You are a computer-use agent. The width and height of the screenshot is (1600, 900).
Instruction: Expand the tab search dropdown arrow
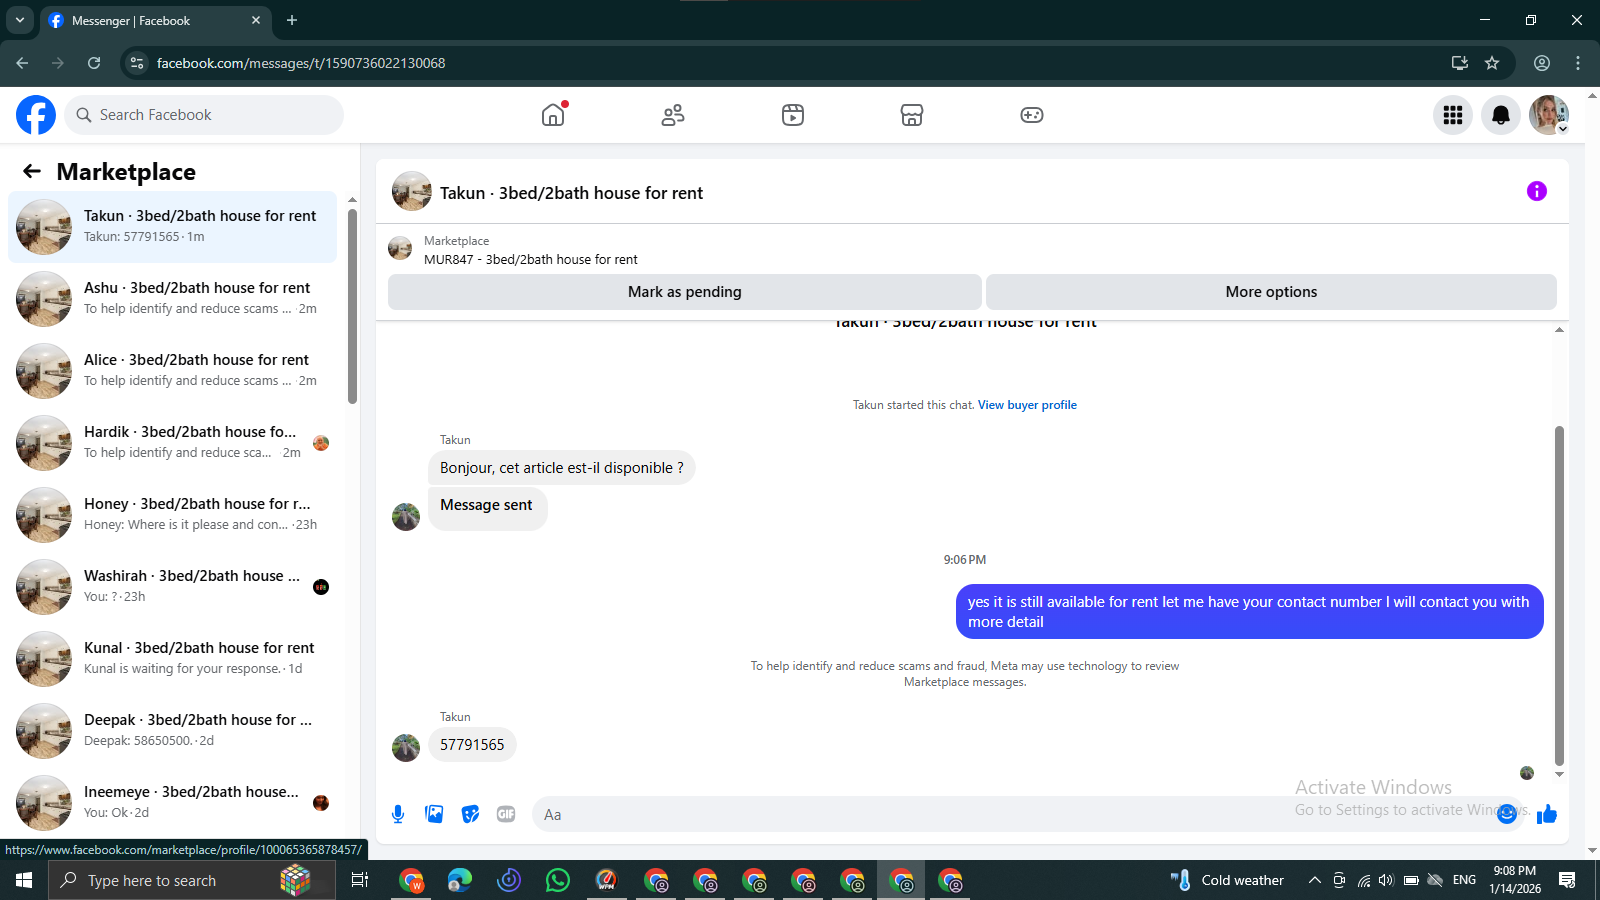coord(19,20)
